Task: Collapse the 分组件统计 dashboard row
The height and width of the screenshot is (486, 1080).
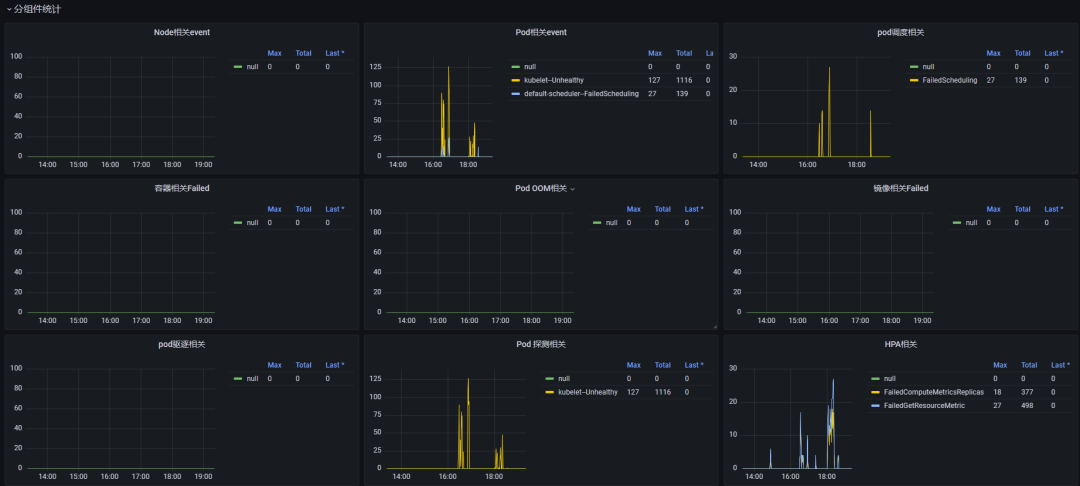Action: pyautogui.click(x=37, y=9)
